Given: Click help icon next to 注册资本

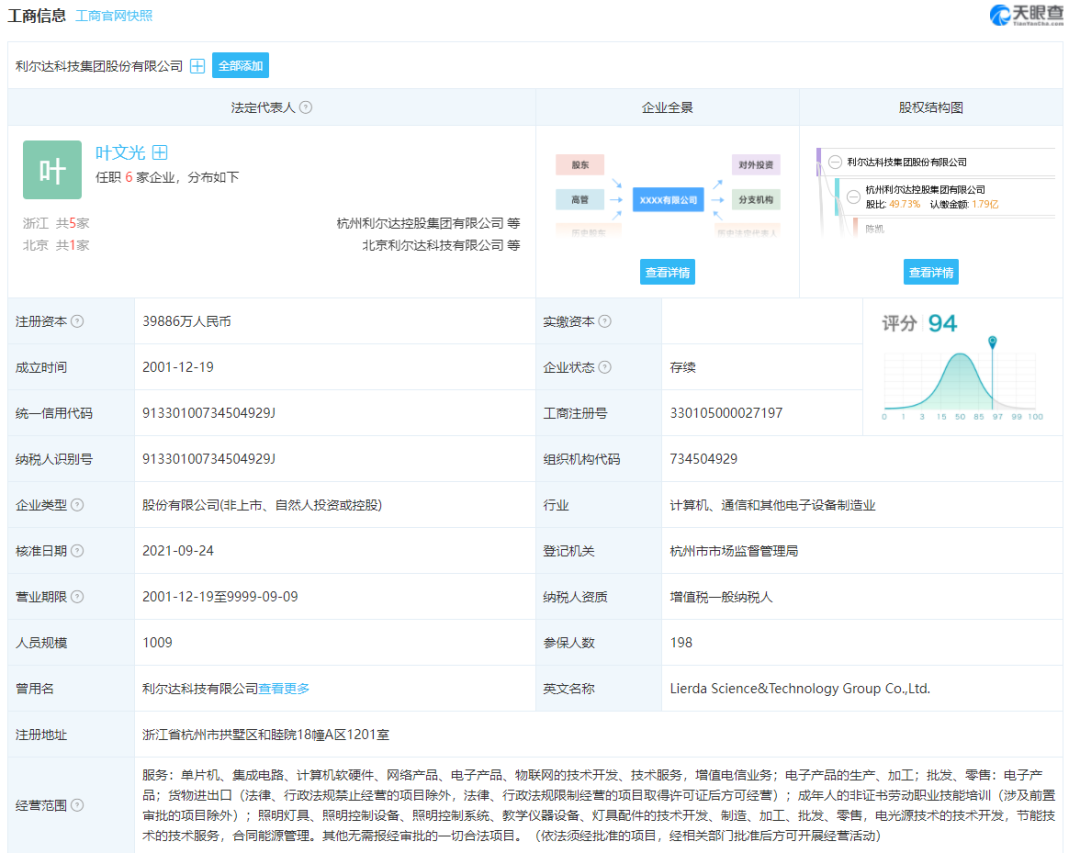Looking at the screenshot, I should 78,321.
